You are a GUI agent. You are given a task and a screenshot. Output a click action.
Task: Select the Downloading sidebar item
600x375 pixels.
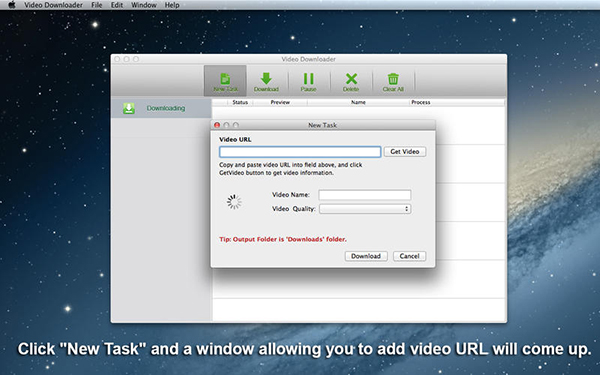(x=161, y=108)
